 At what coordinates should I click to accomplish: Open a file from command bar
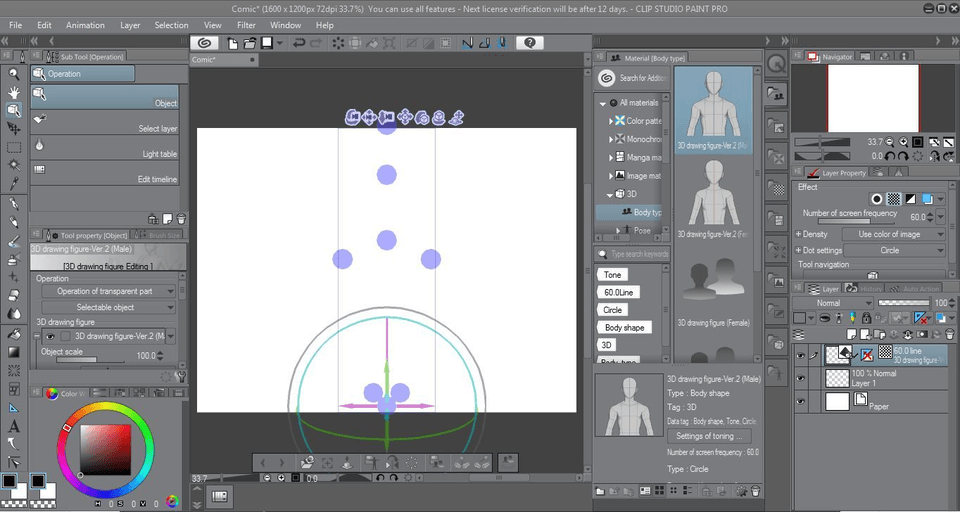click(249, 43)
